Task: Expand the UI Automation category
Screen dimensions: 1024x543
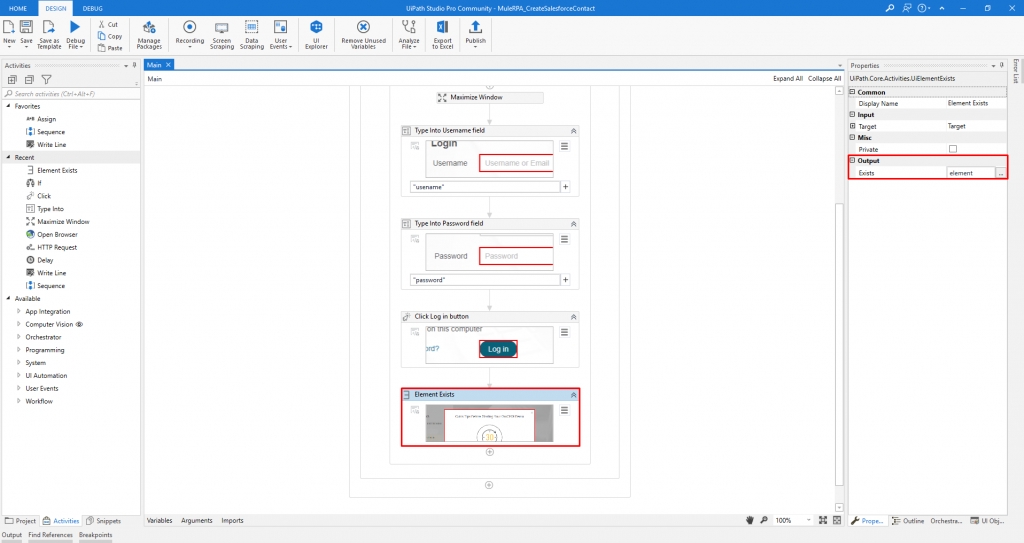Action: click(18, 376)
